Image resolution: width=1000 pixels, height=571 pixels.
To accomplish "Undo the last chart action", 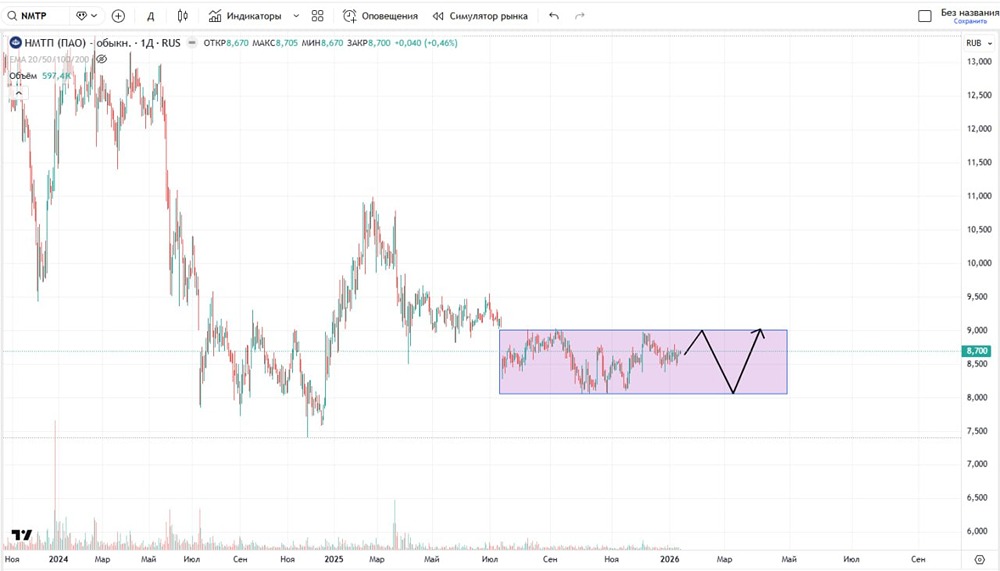I will 554,16.
